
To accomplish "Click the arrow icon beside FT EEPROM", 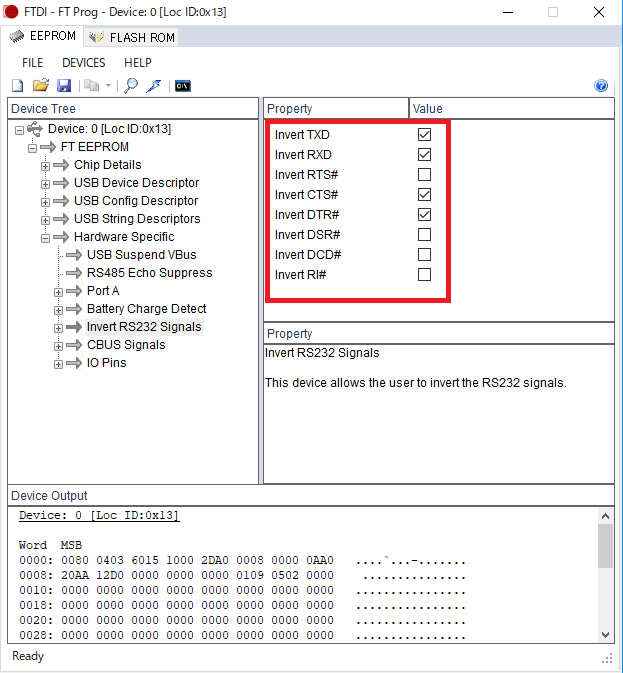I will (48, 147).
